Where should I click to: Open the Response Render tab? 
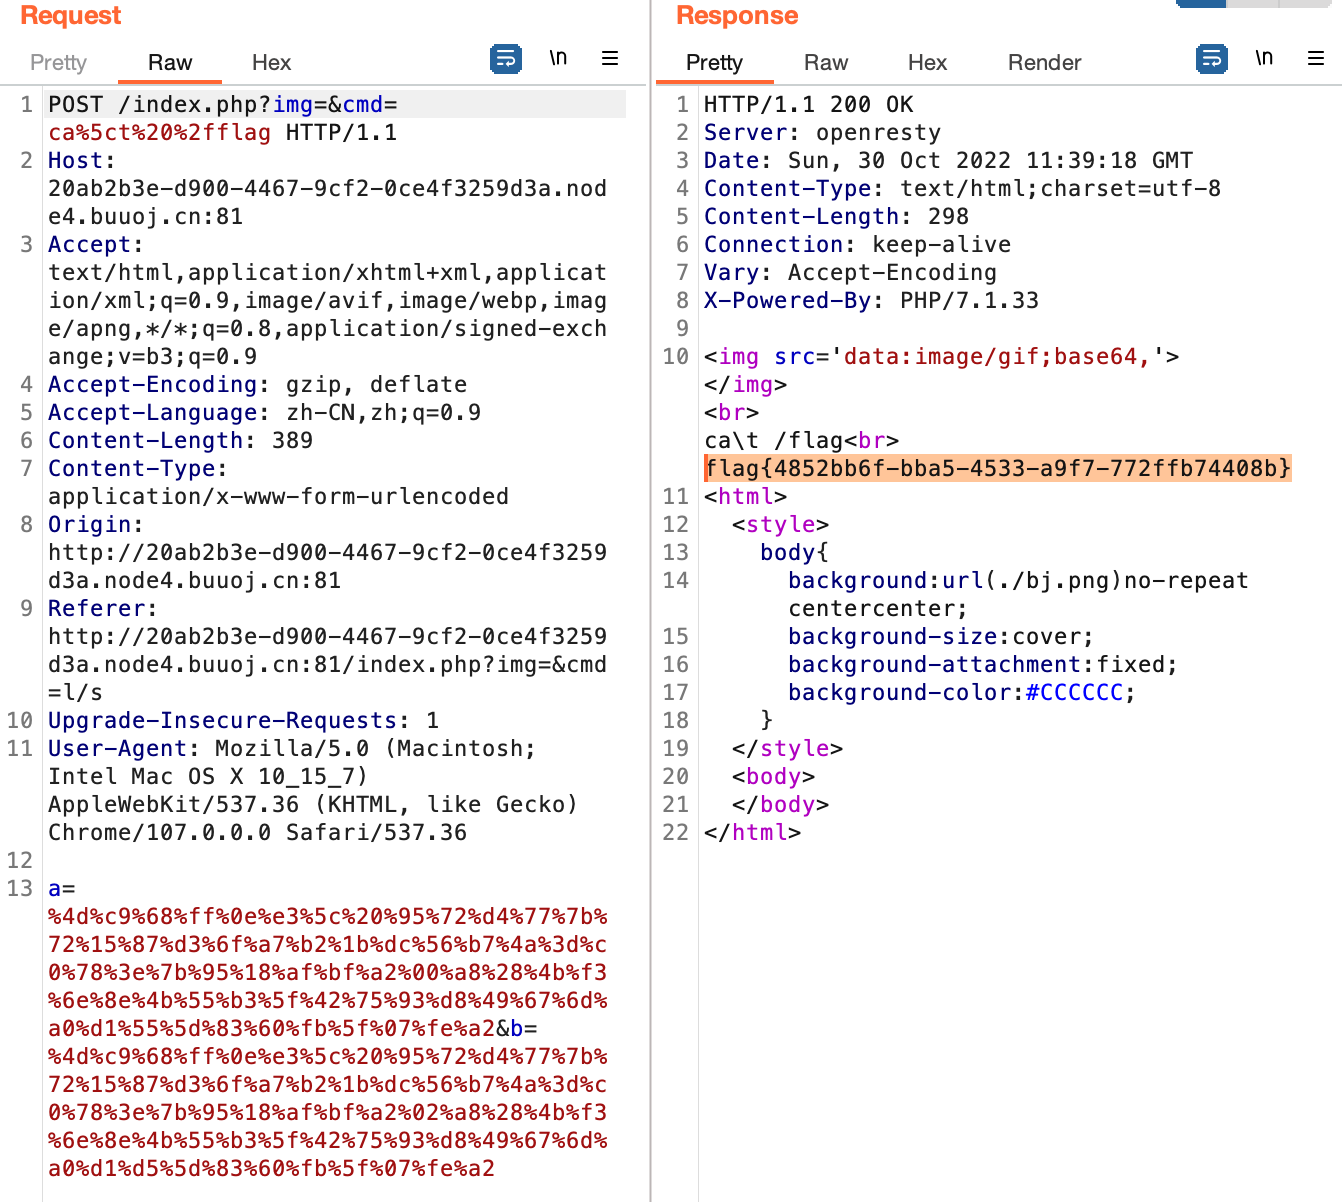coord(1044,62)
